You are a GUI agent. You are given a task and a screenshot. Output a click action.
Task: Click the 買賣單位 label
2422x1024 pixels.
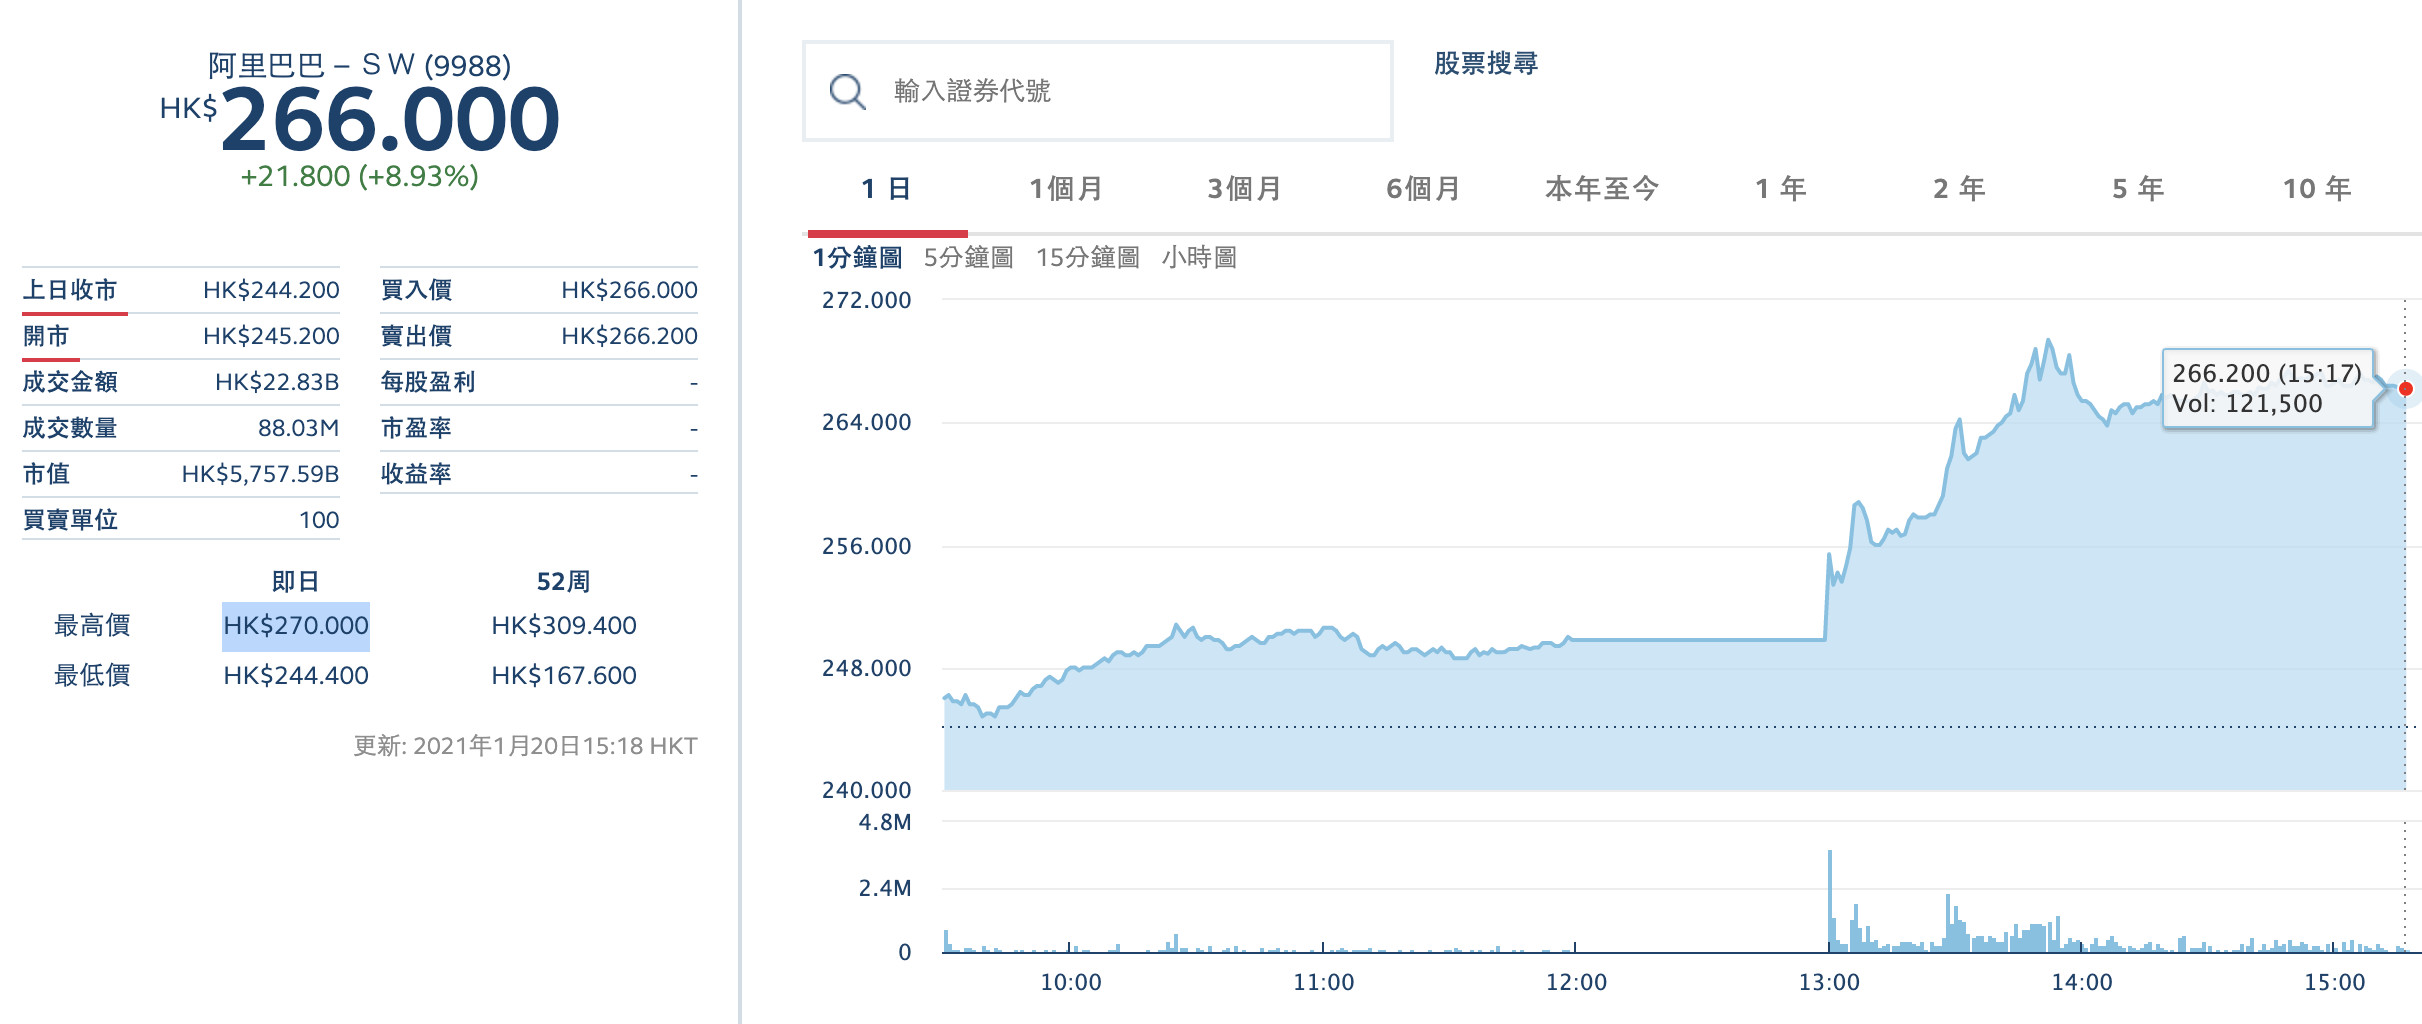click(70, 520)
